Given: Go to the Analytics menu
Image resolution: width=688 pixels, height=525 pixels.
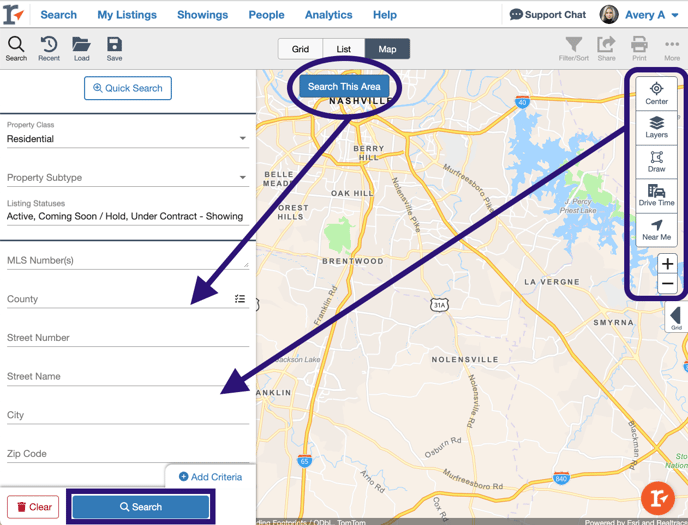Looking at the screenshot, I should click(x=328, y=15).
